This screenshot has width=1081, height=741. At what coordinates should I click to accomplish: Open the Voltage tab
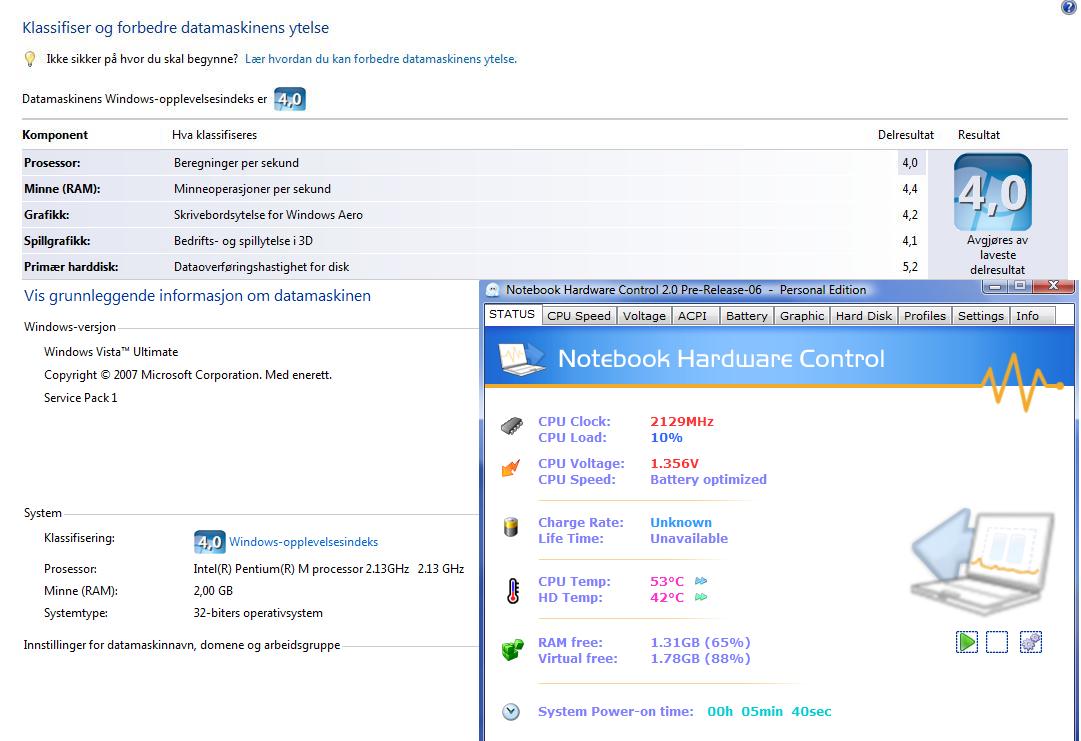tap(644, 316)
